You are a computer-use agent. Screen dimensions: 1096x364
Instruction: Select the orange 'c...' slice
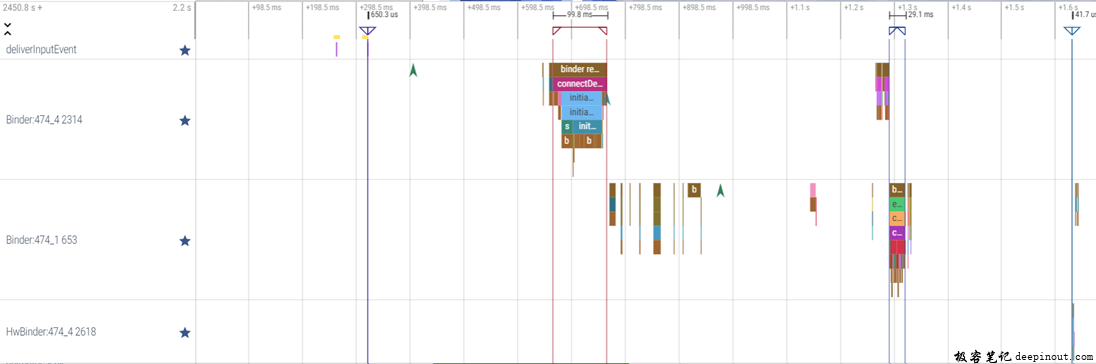897,218
